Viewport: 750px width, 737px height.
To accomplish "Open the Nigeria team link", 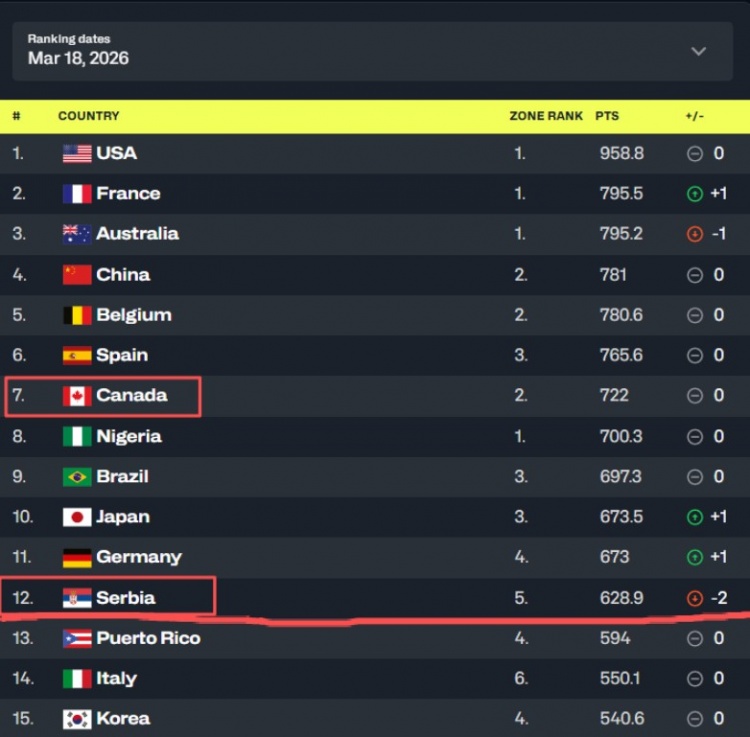I will click(x=128, y=436).
